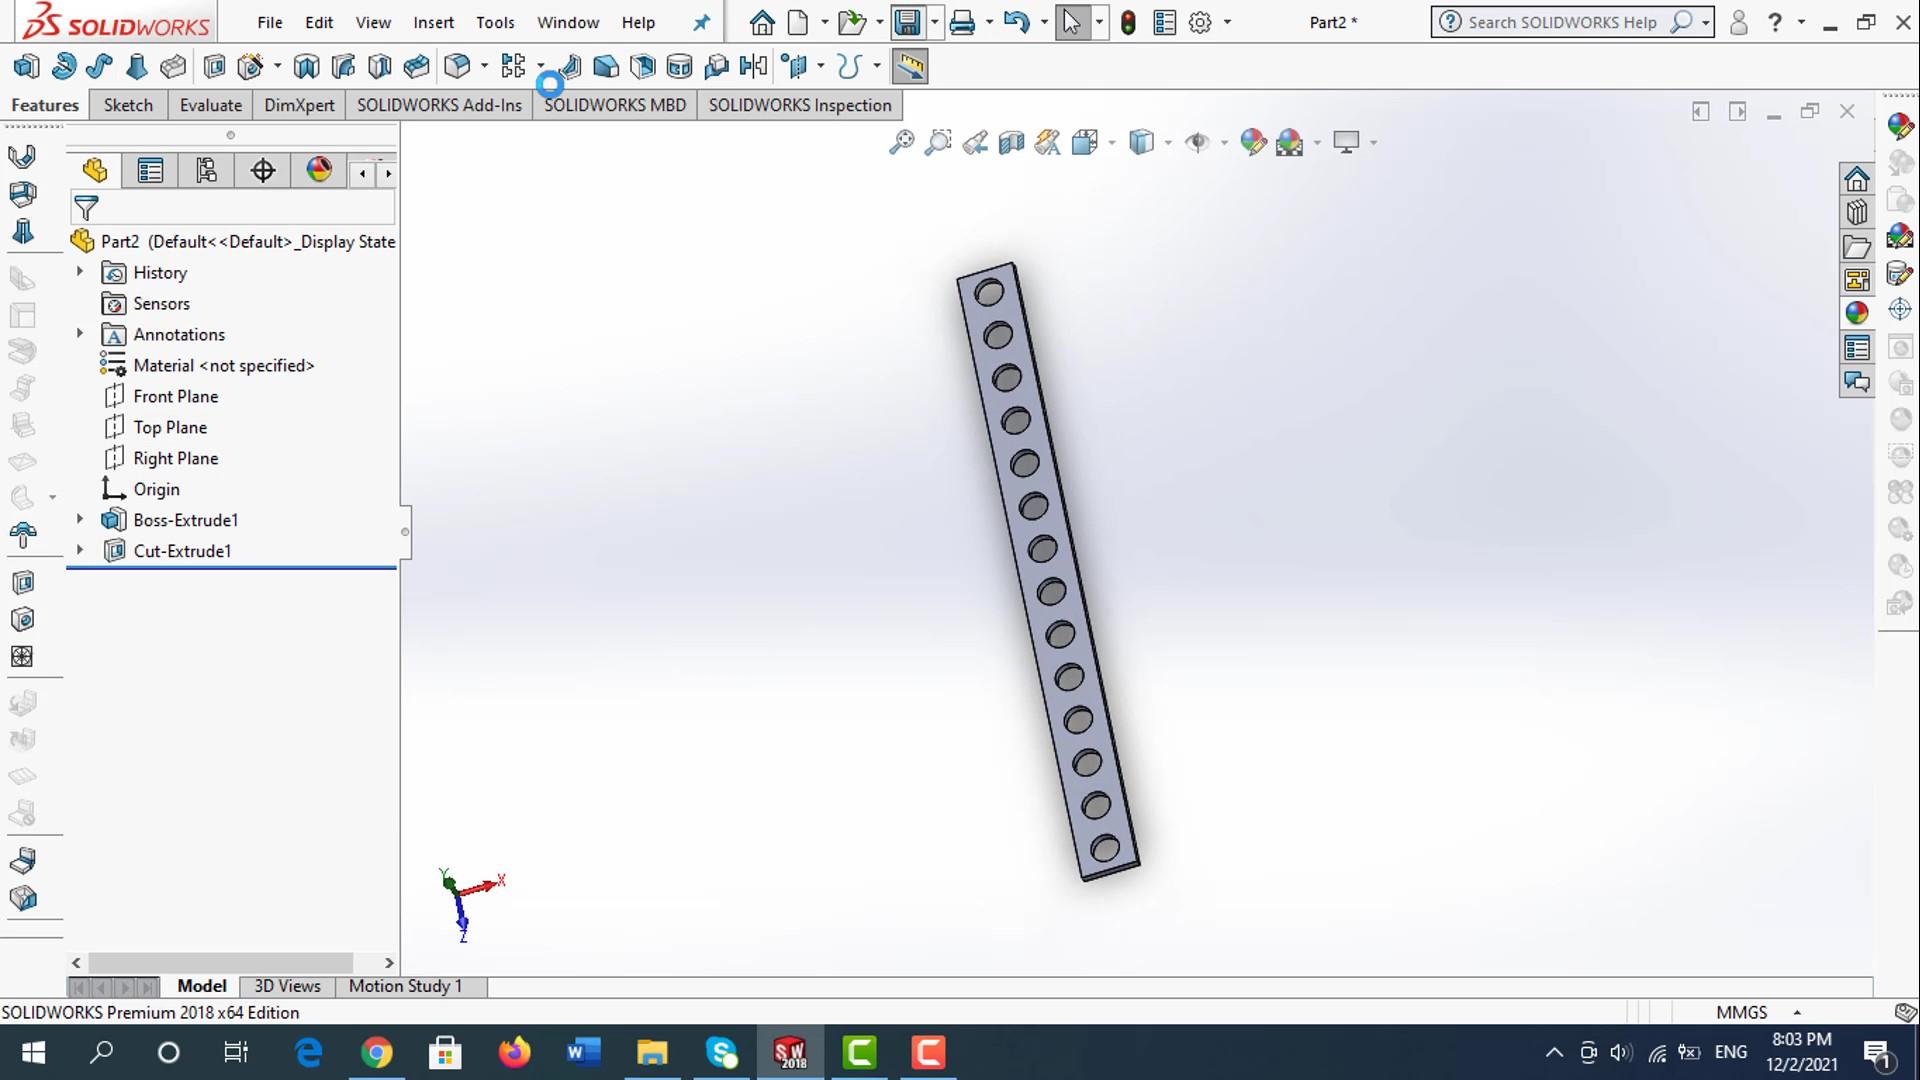Toggle the Hide/Show Items eye icon
This screenshot has width=1920, height=1080.
(x=1196, y=142)
